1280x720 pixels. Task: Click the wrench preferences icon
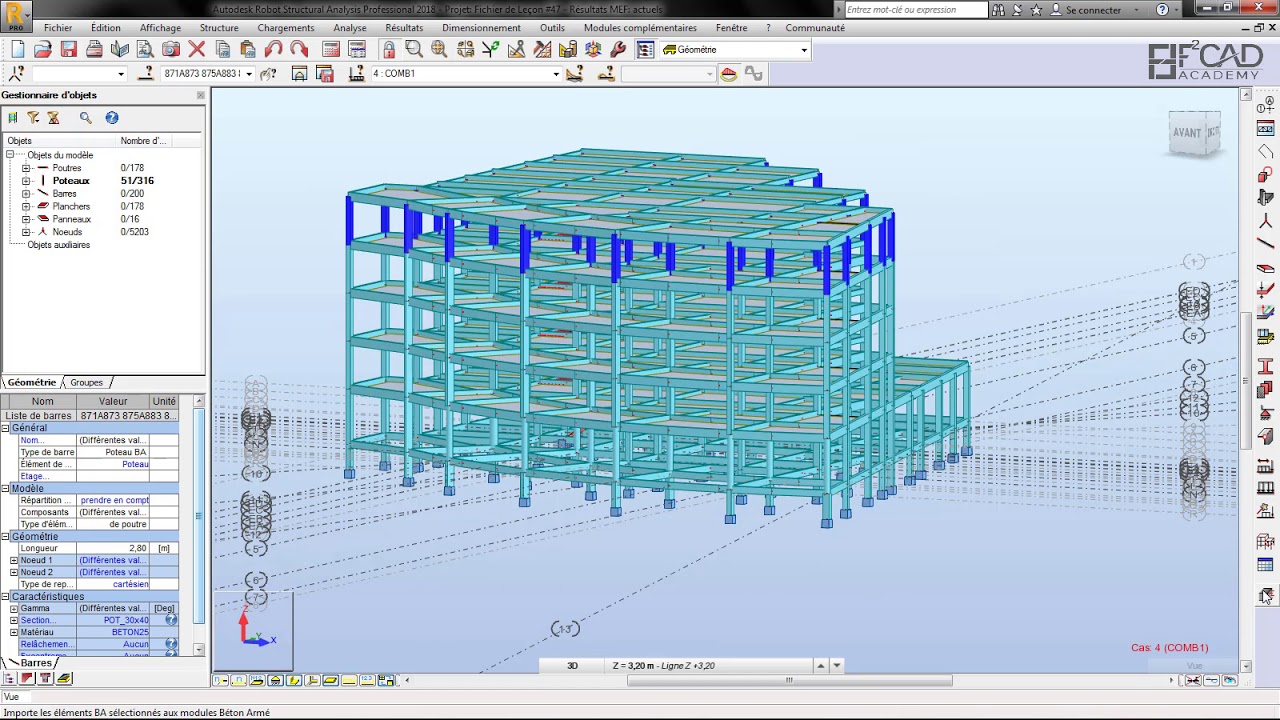pyautogui.click(x=618, y=49)
